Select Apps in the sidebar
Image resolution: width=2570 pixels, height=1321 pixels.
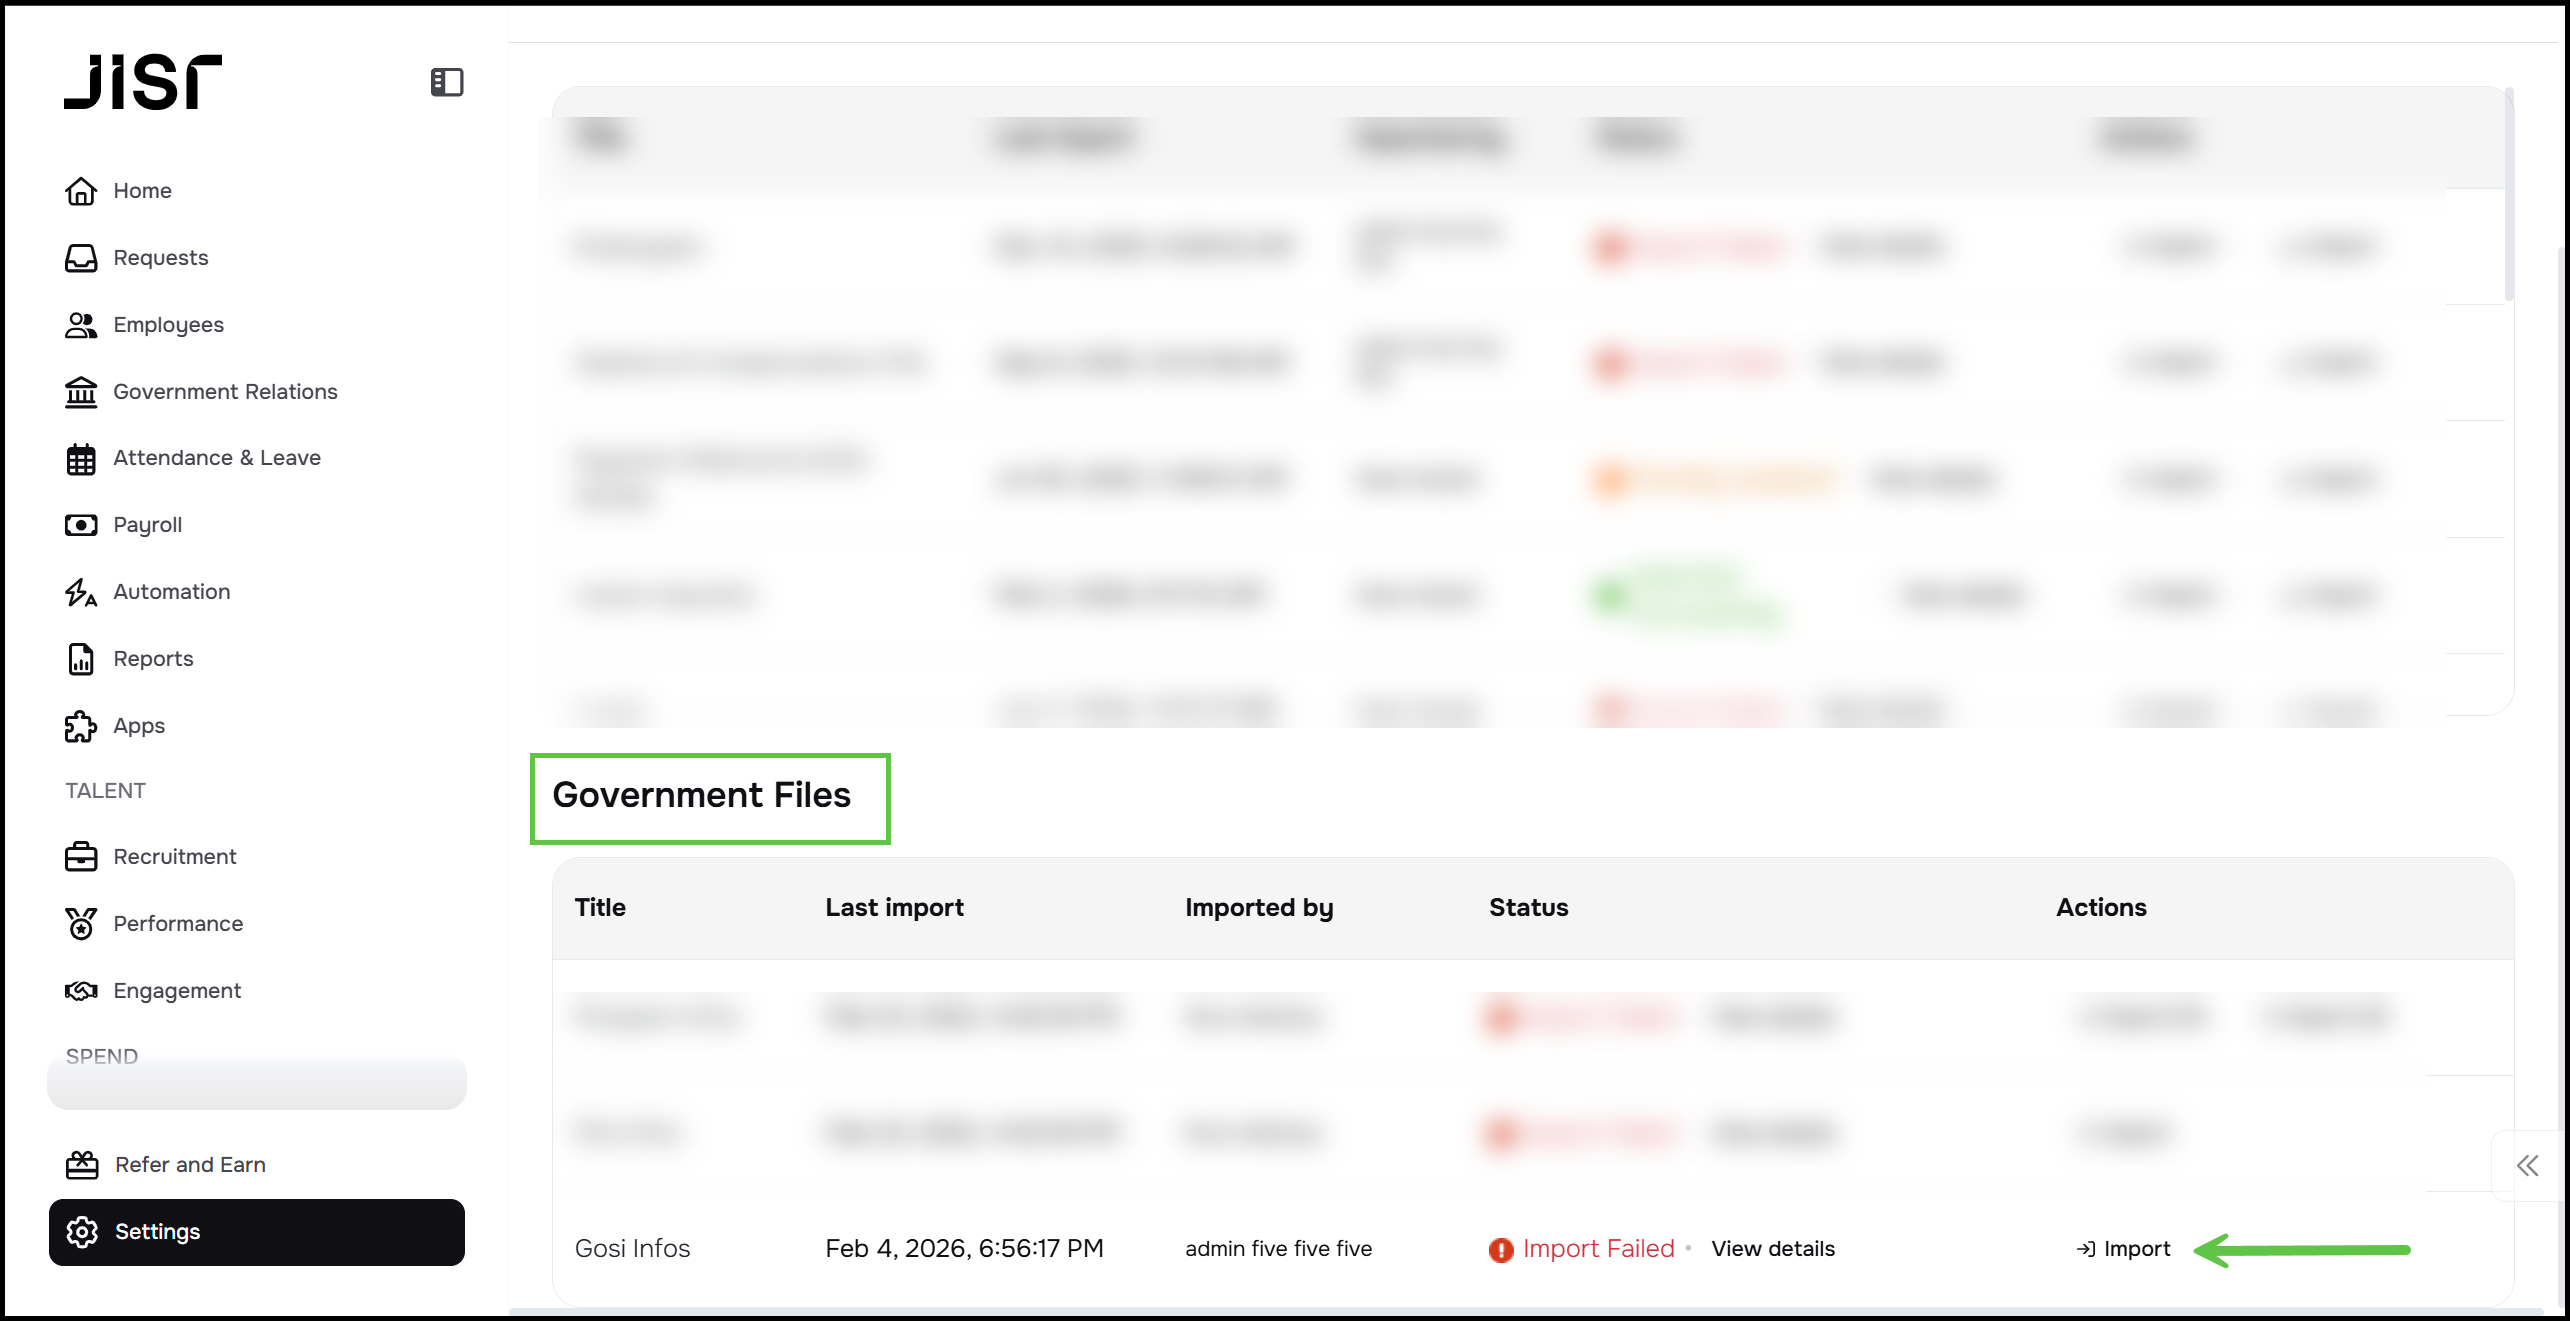point(138,726)
